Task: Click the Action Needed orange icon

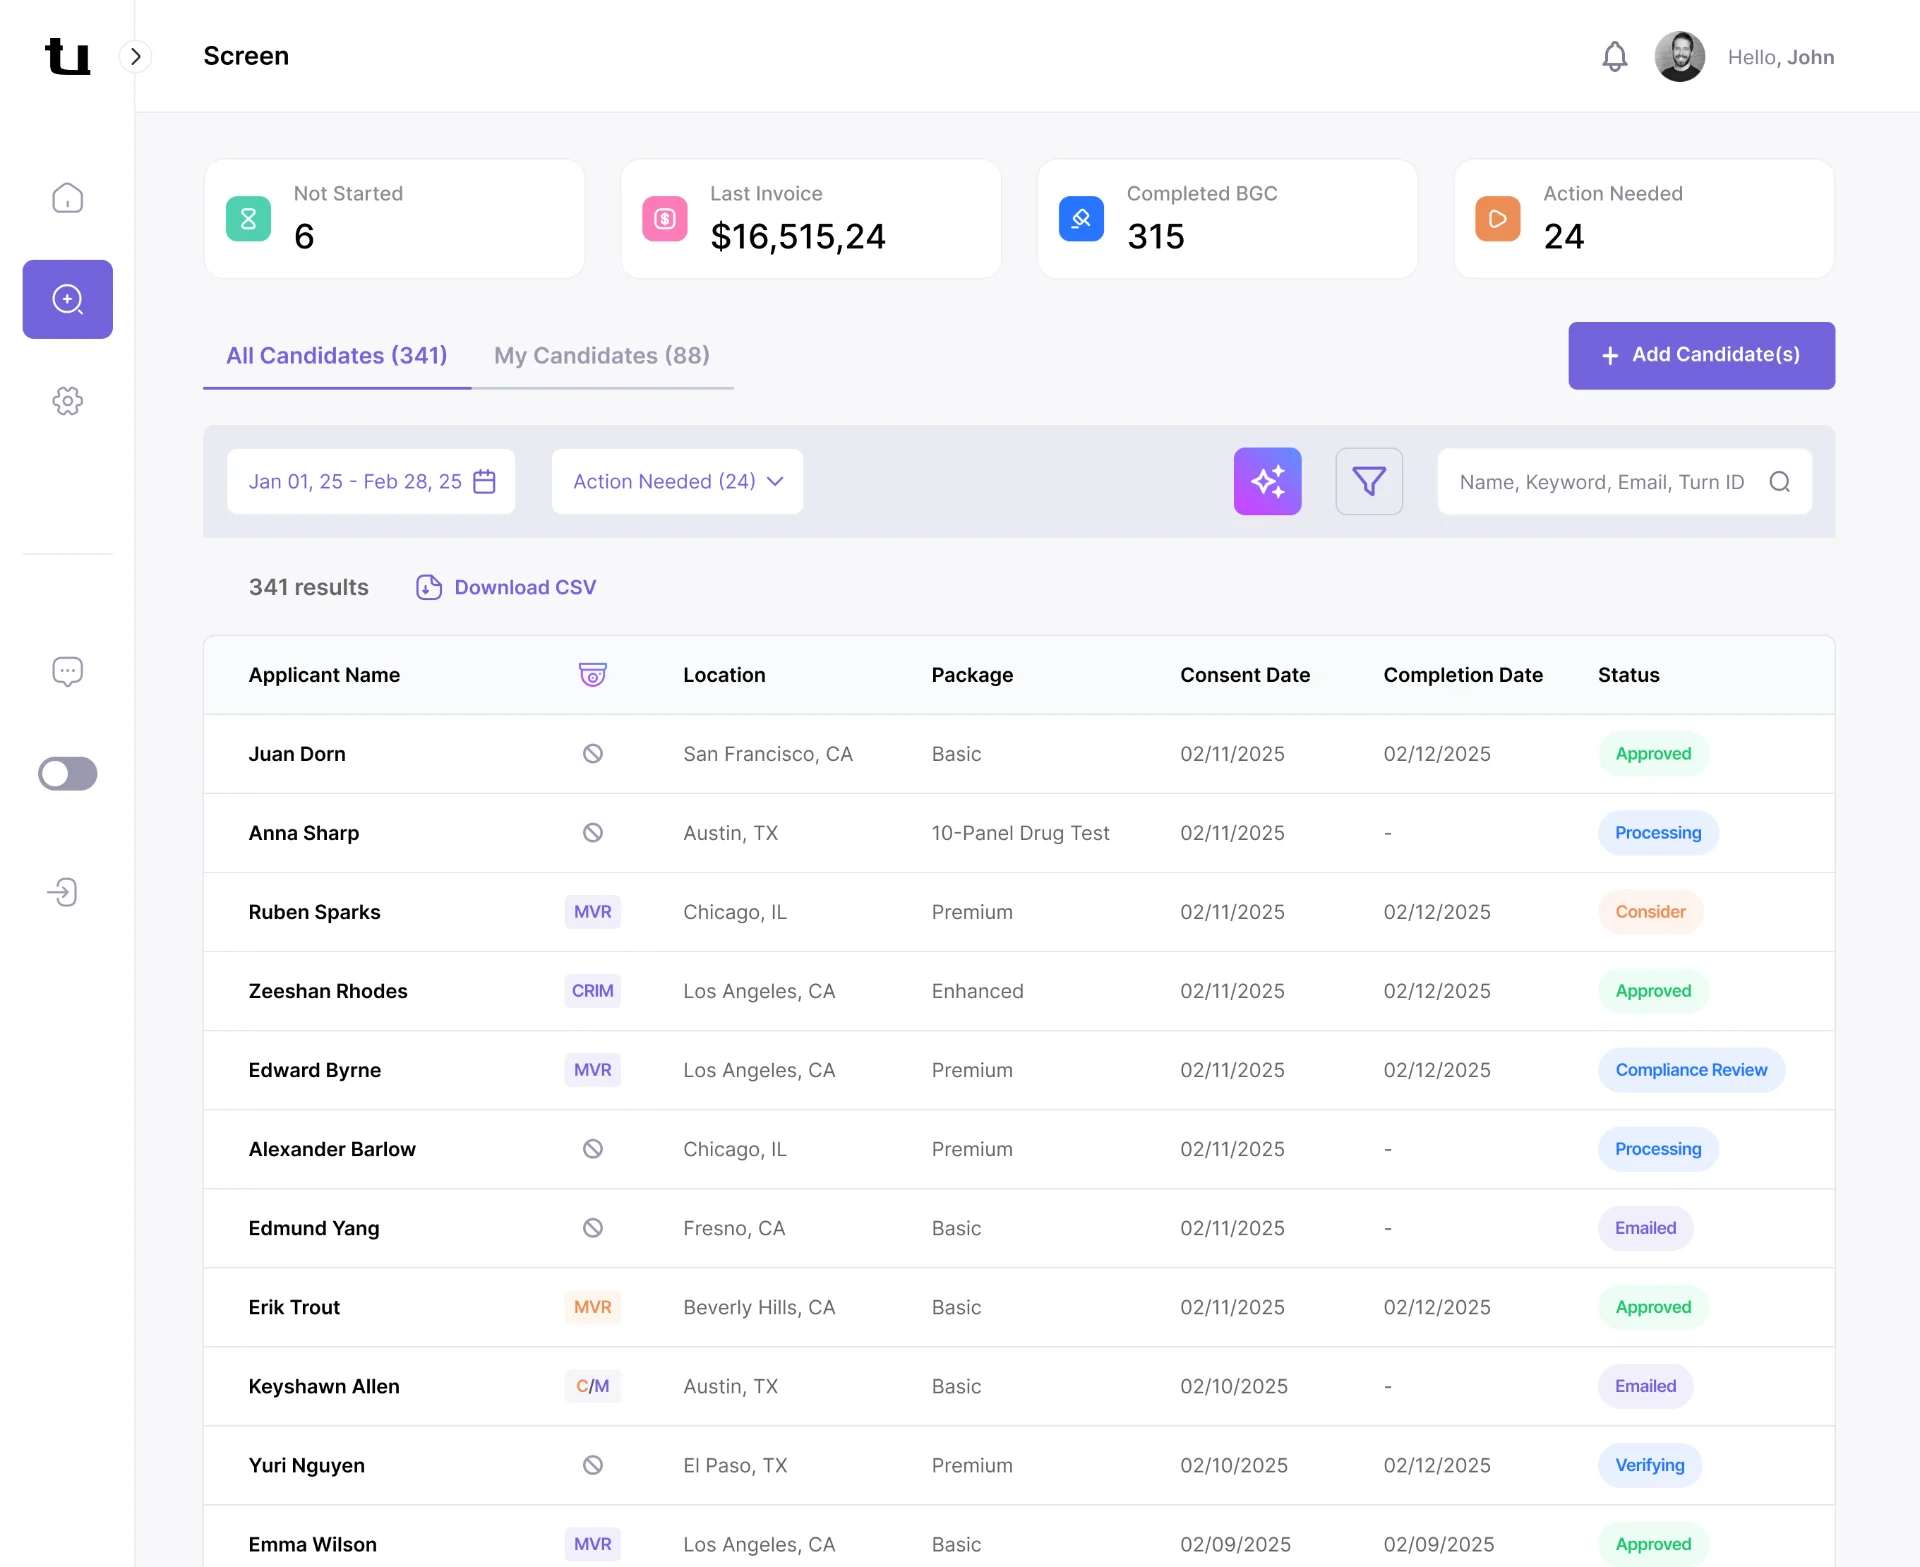Action: click(x=1497, y=218)
